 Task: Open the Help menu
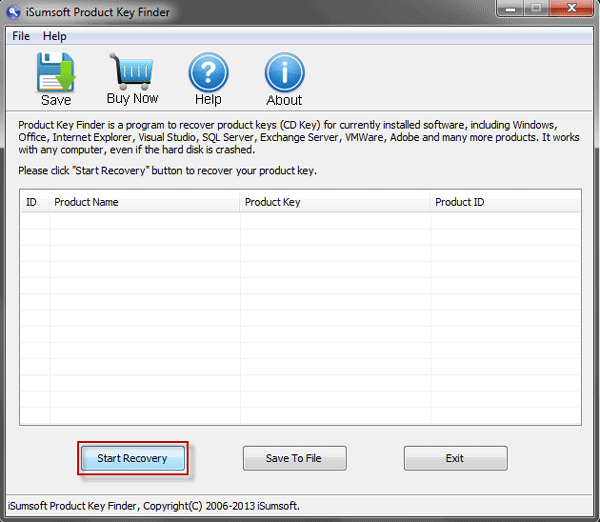point(55,36)
